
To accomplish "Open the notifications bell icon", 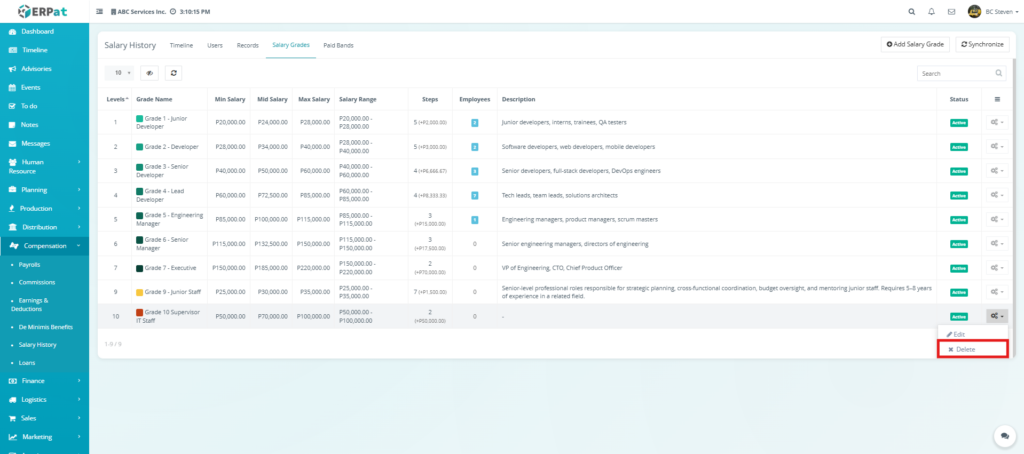I will coord(932,11).
